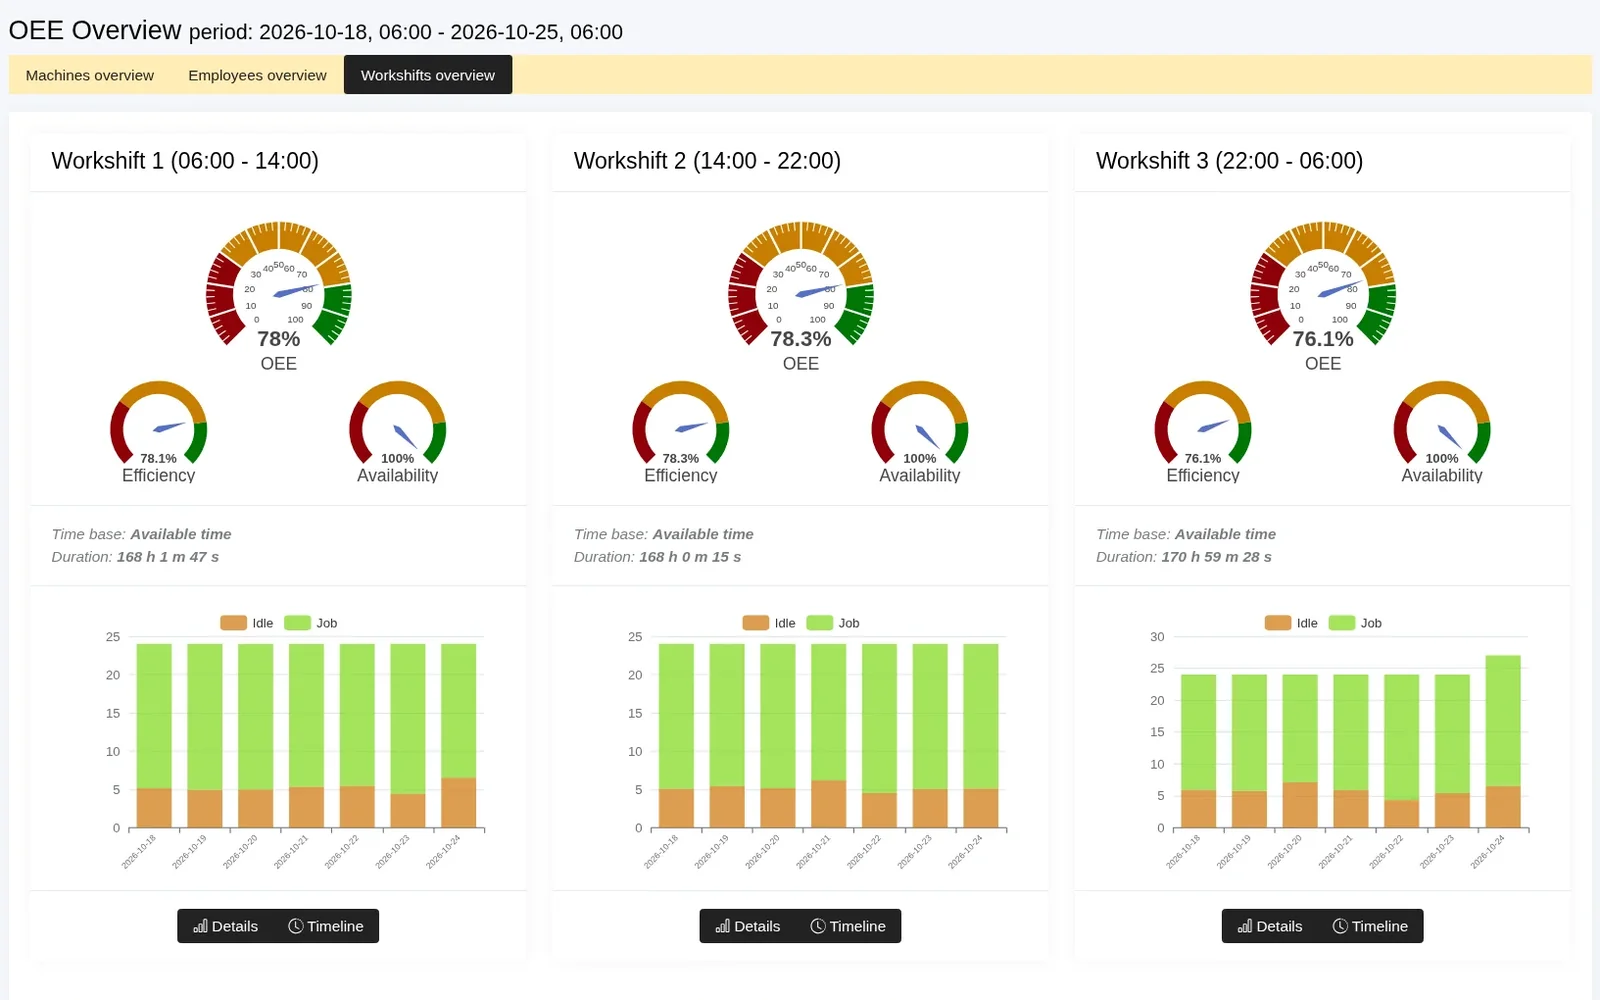Screen dimensions: 1600x1000
Task: Click the 2026-10-21 bar in Workshift 2 chart
Action: [828, 735]
